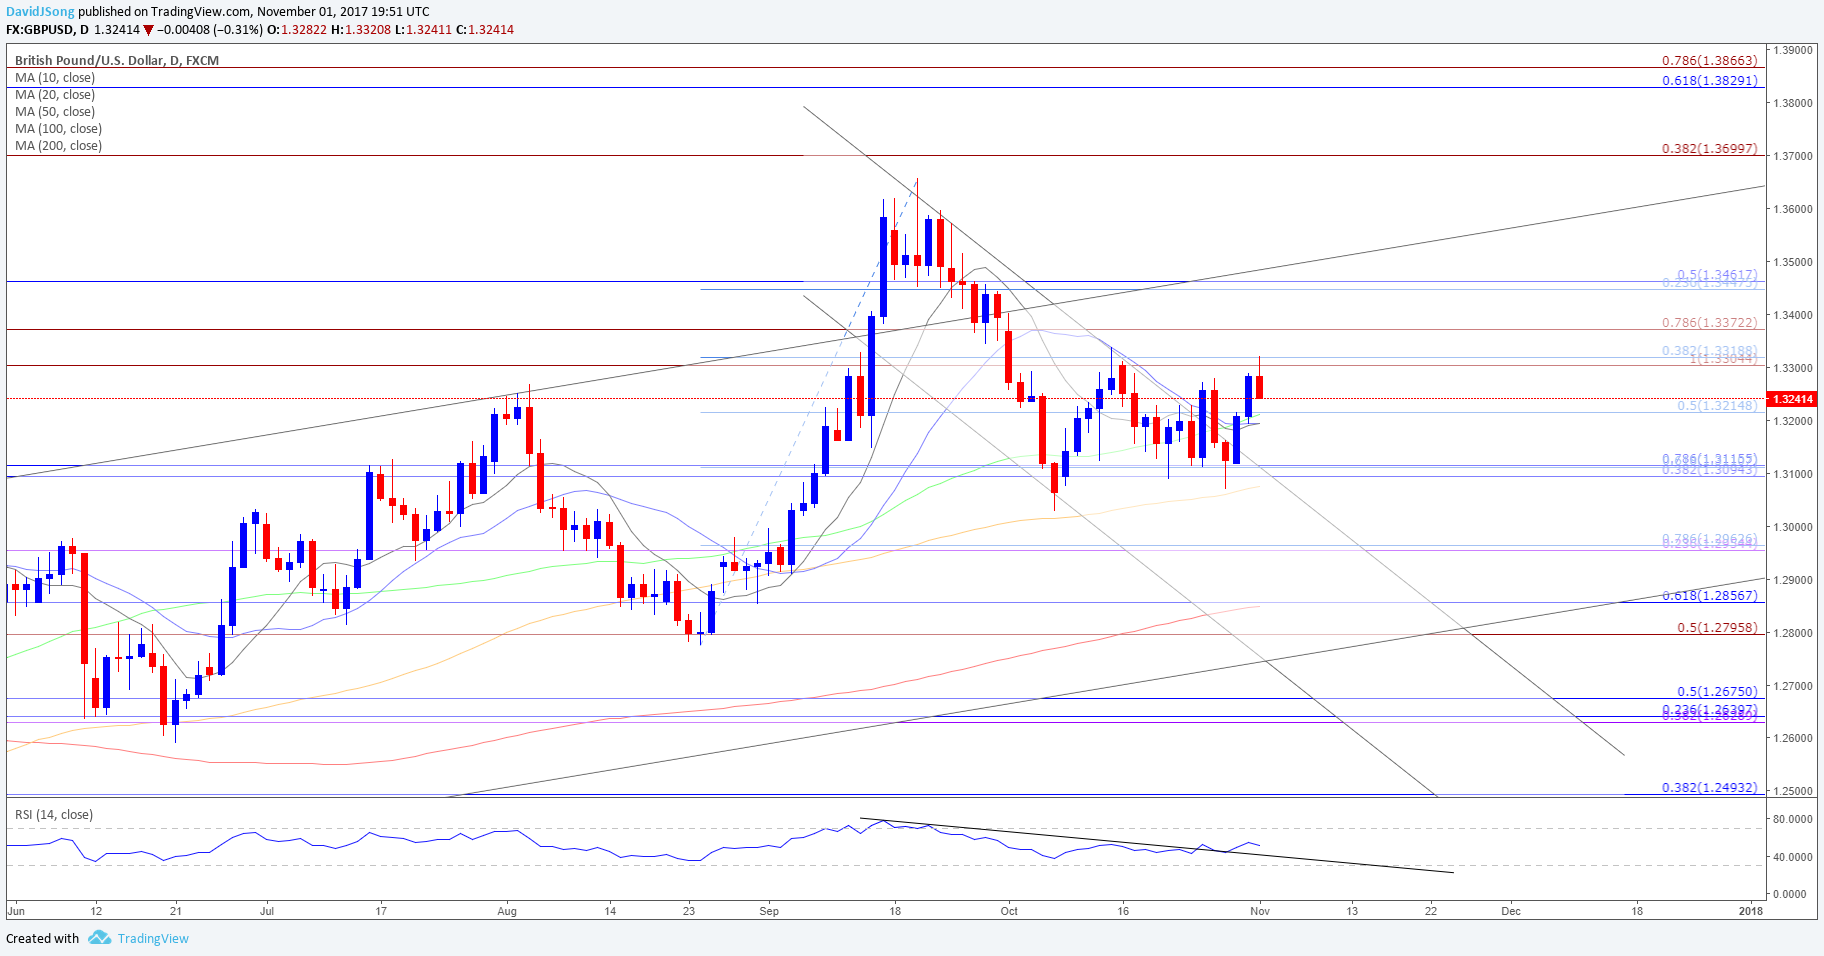
Task: Click the 2018 label on time axis
Action: tap(1751, 911)
